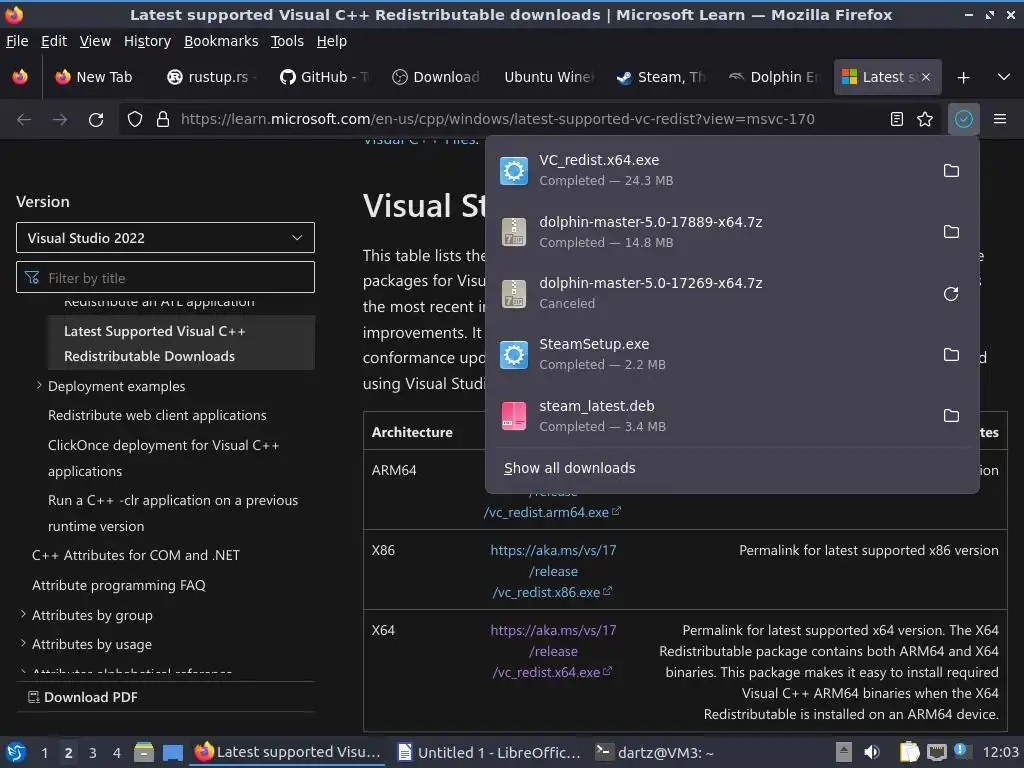
Task: Go forward one page
Action: 59,120
